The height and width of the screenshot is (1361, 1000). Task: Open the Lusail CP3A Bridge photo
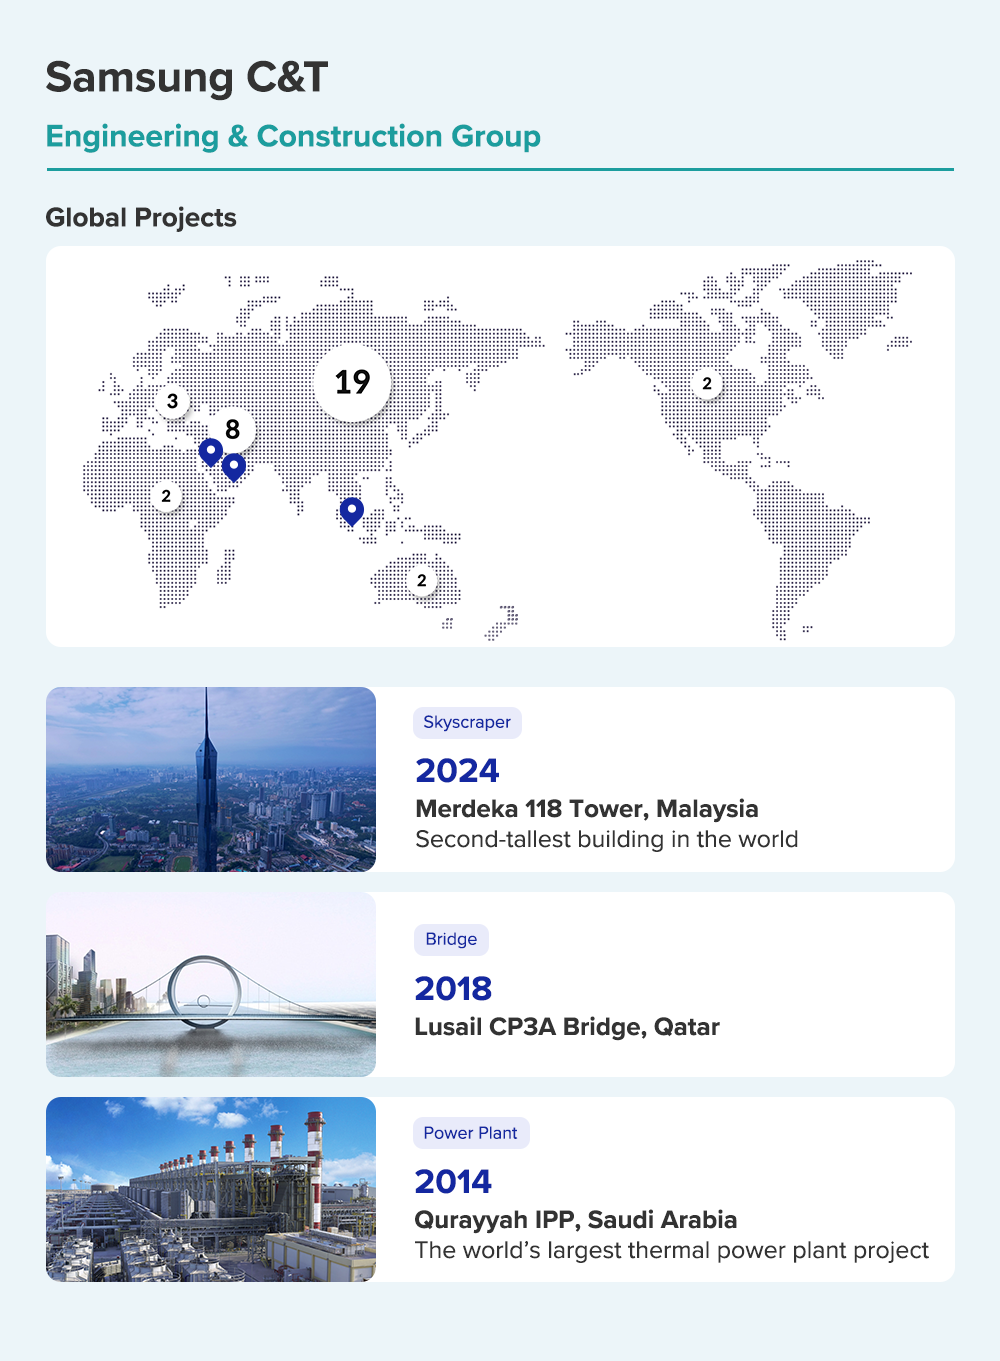[211, 985]
